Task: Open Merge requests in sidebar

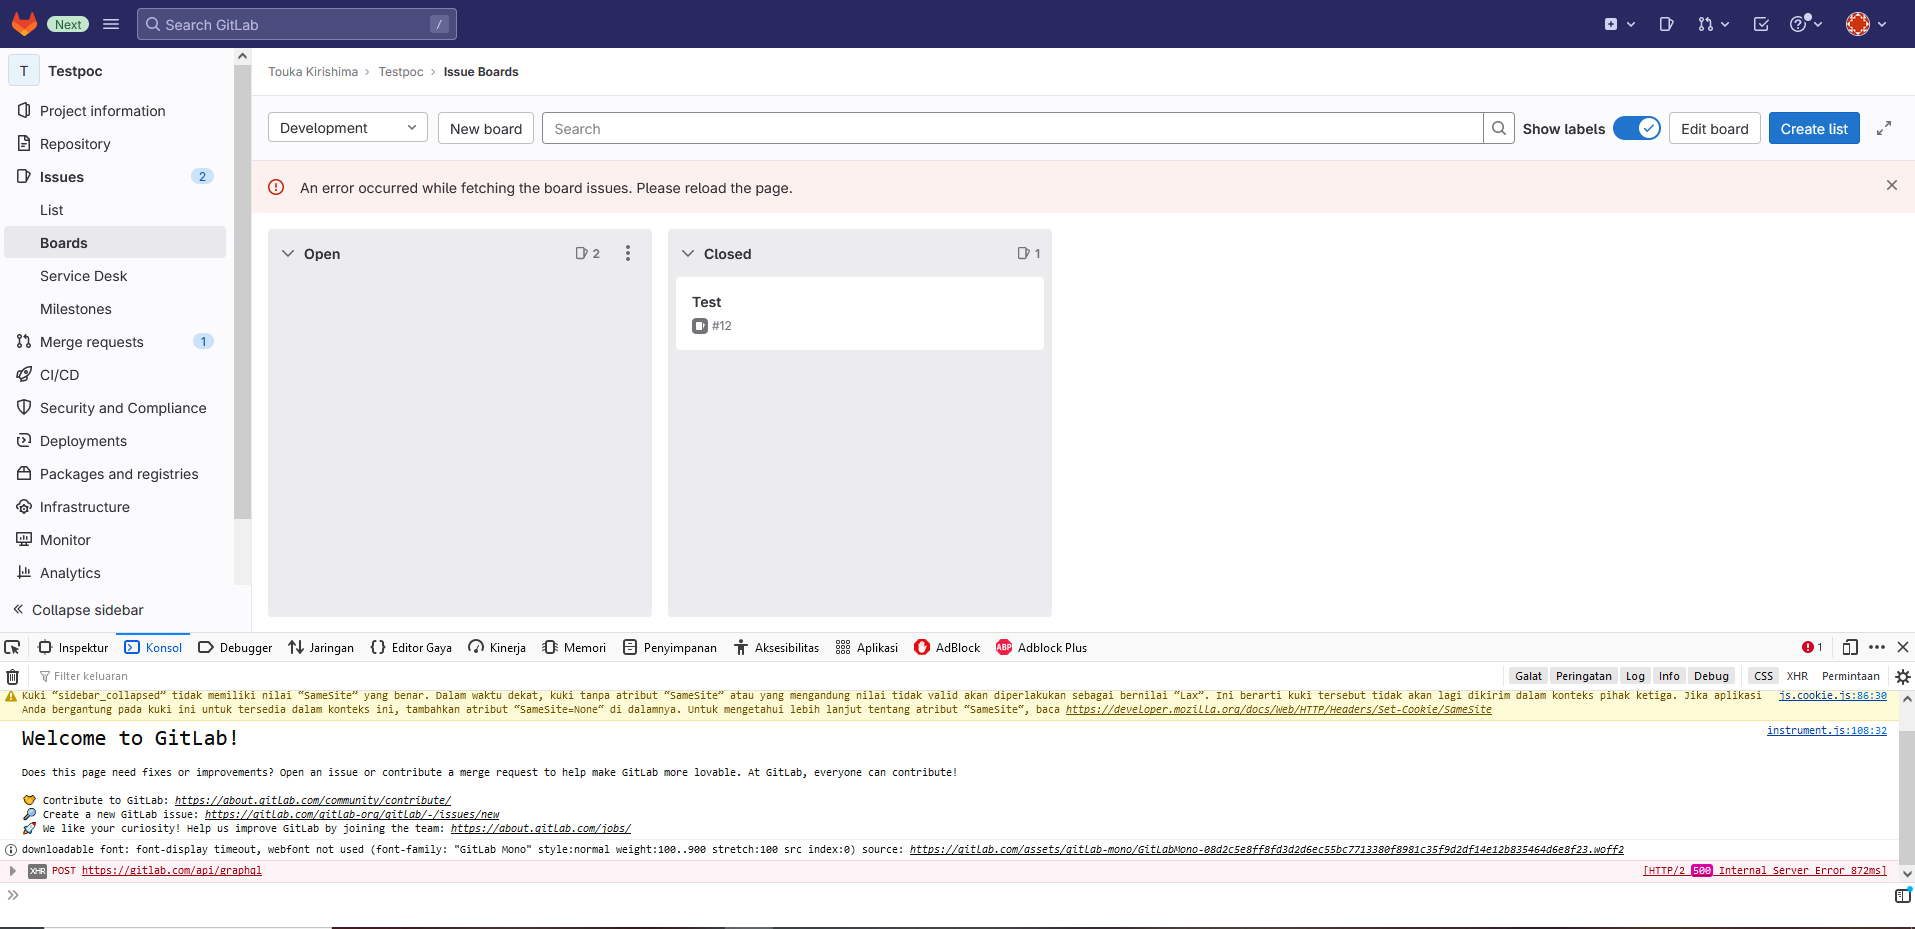Action: pyautogui.click(x=92, y=342)
